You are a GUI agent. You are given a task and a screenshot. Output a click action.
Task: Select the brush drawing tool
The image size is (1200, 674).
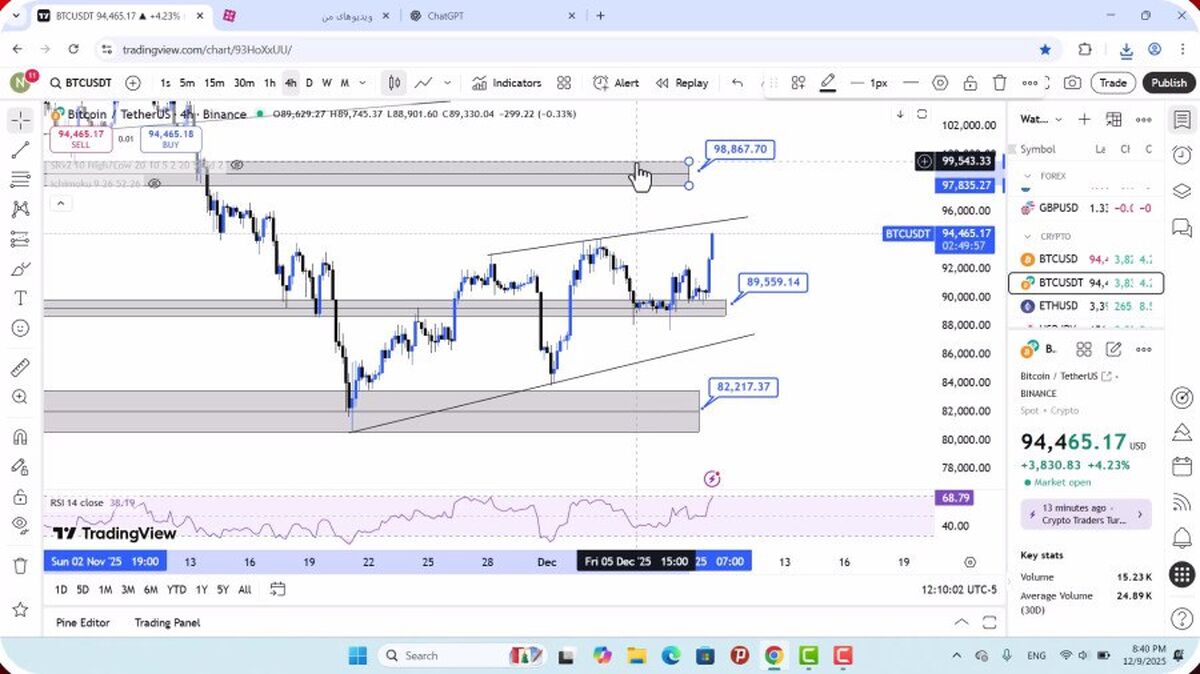21,269
